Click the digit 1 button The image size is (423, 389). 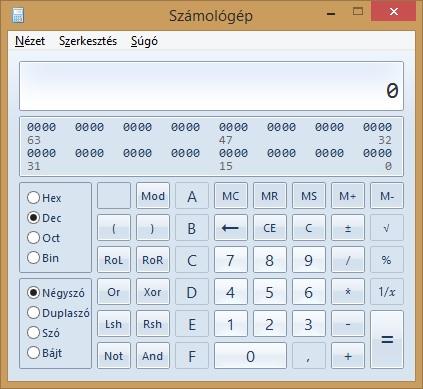pos(231,324)
